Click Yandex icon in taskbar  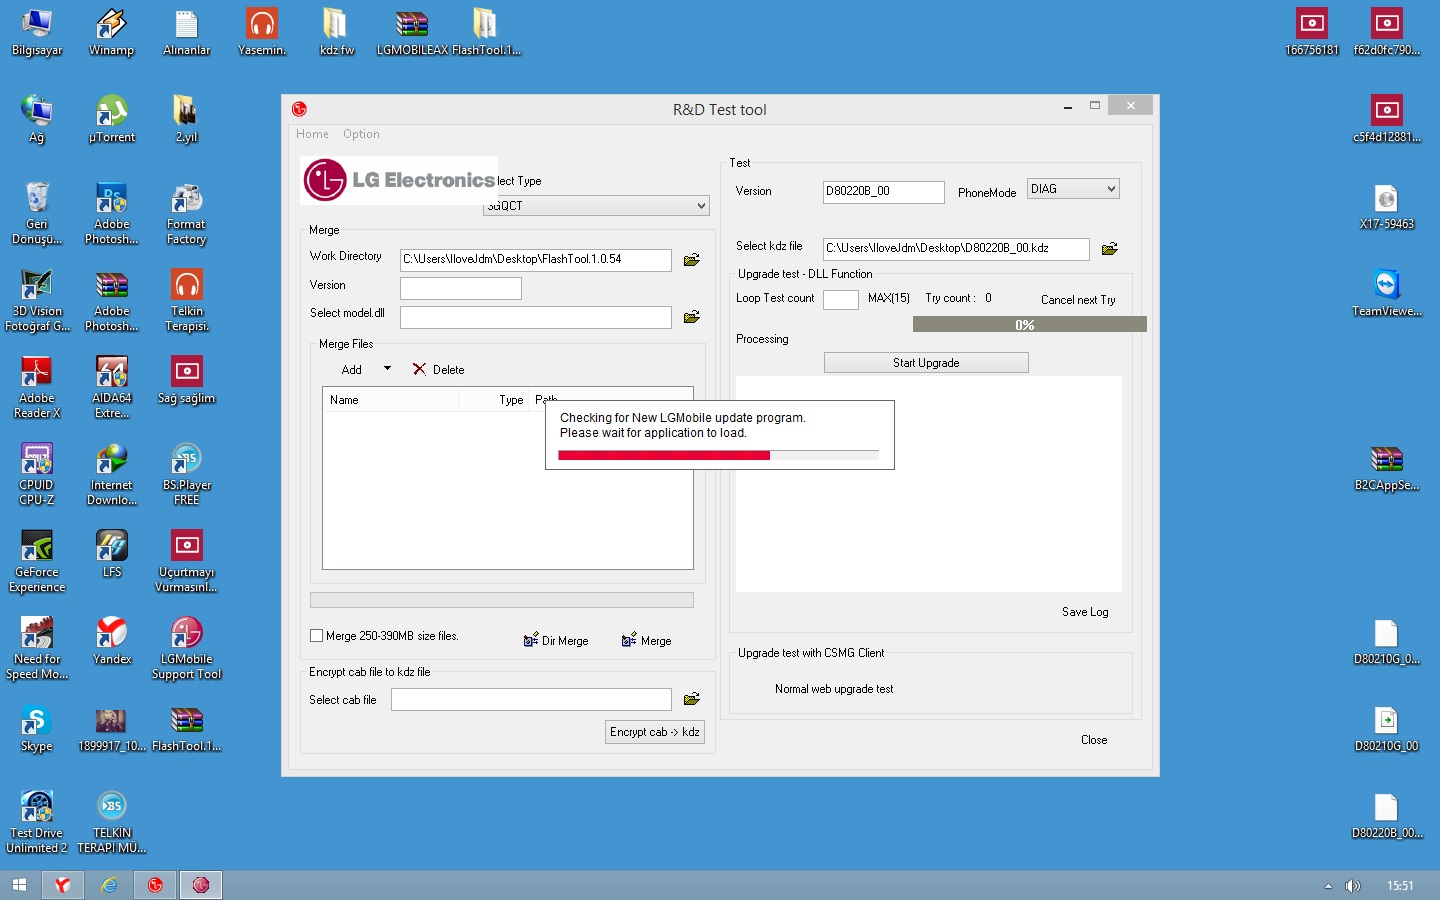(62, 885)
